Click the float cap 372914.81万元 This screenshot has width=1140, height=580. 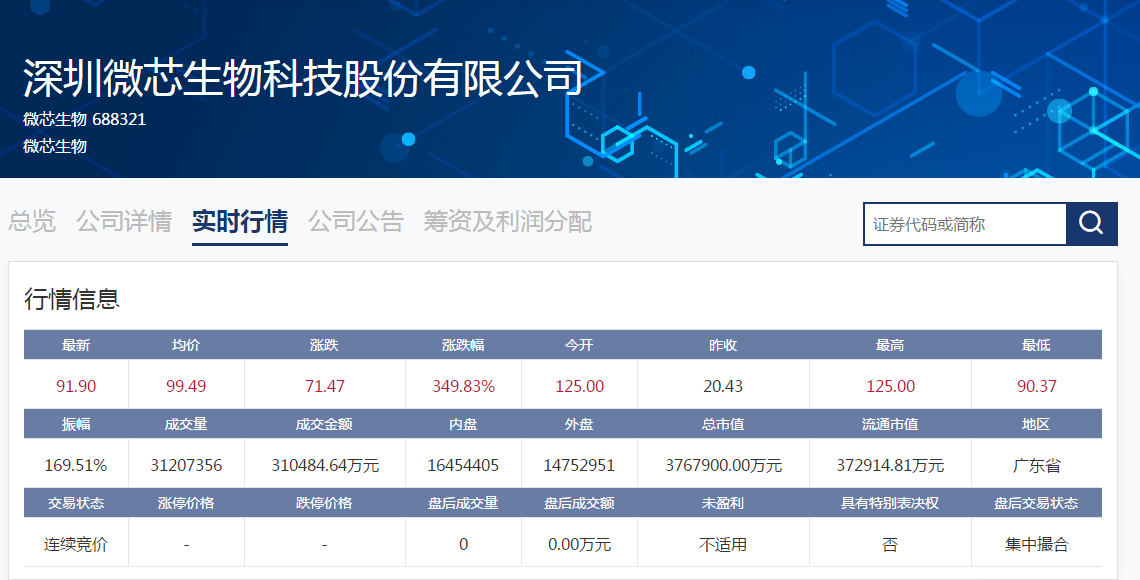coord(890,465)
